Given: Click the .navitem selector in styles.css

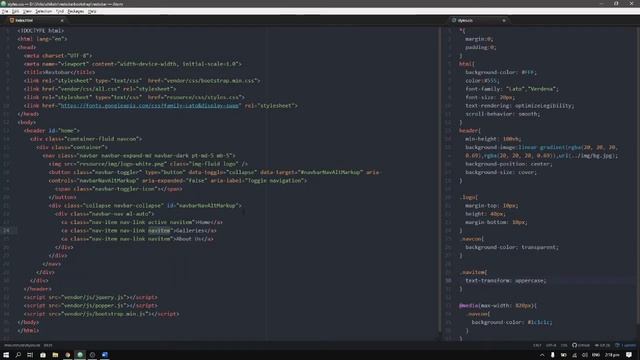Looking at the screenshot, I should tap(473, 272).
